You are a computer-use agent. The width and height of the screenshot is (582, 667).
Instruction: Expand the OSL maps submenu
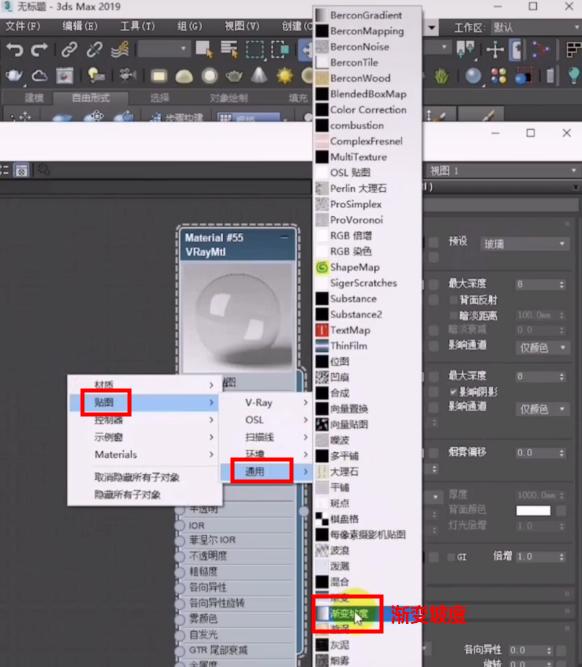pos(267,420)
